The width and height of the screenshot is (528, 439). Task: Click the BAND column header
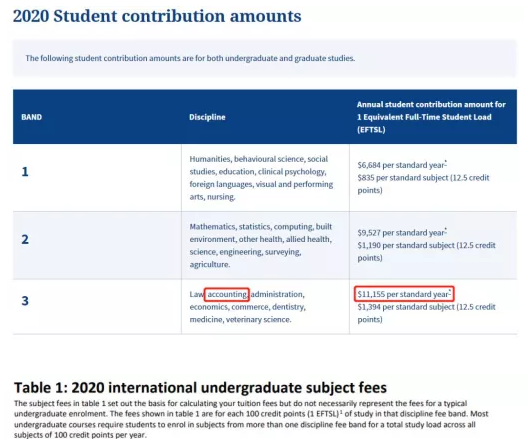(x=32, y=117)
